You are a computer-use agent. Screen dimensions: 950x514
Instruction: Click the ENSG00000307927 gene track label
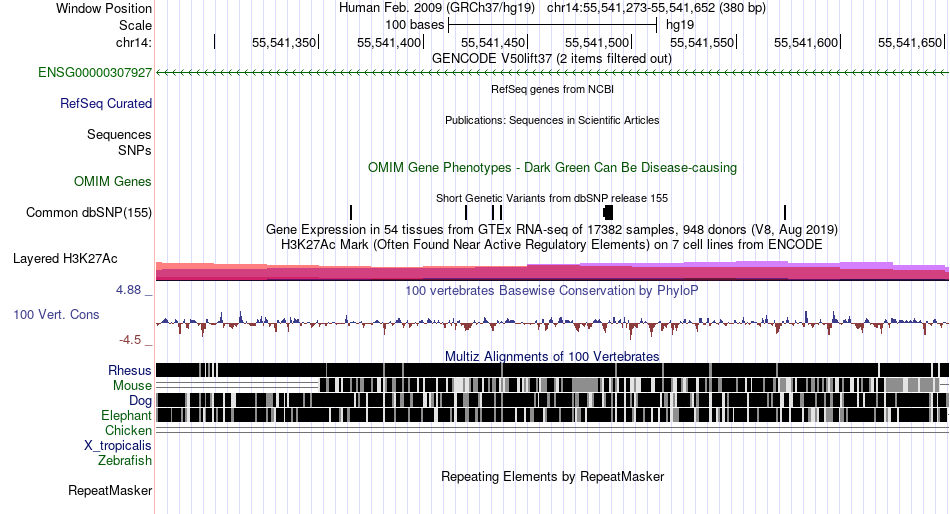tap(95, 73)
